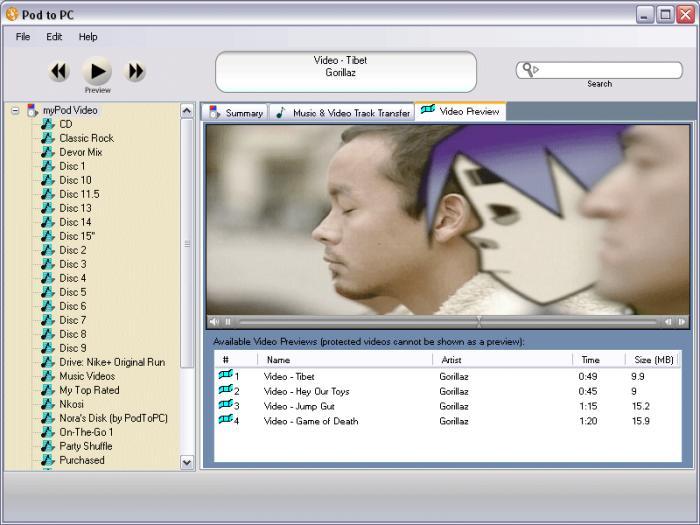700x525 pixels.
Task: Open the File menu
Action: coord(23,37)
